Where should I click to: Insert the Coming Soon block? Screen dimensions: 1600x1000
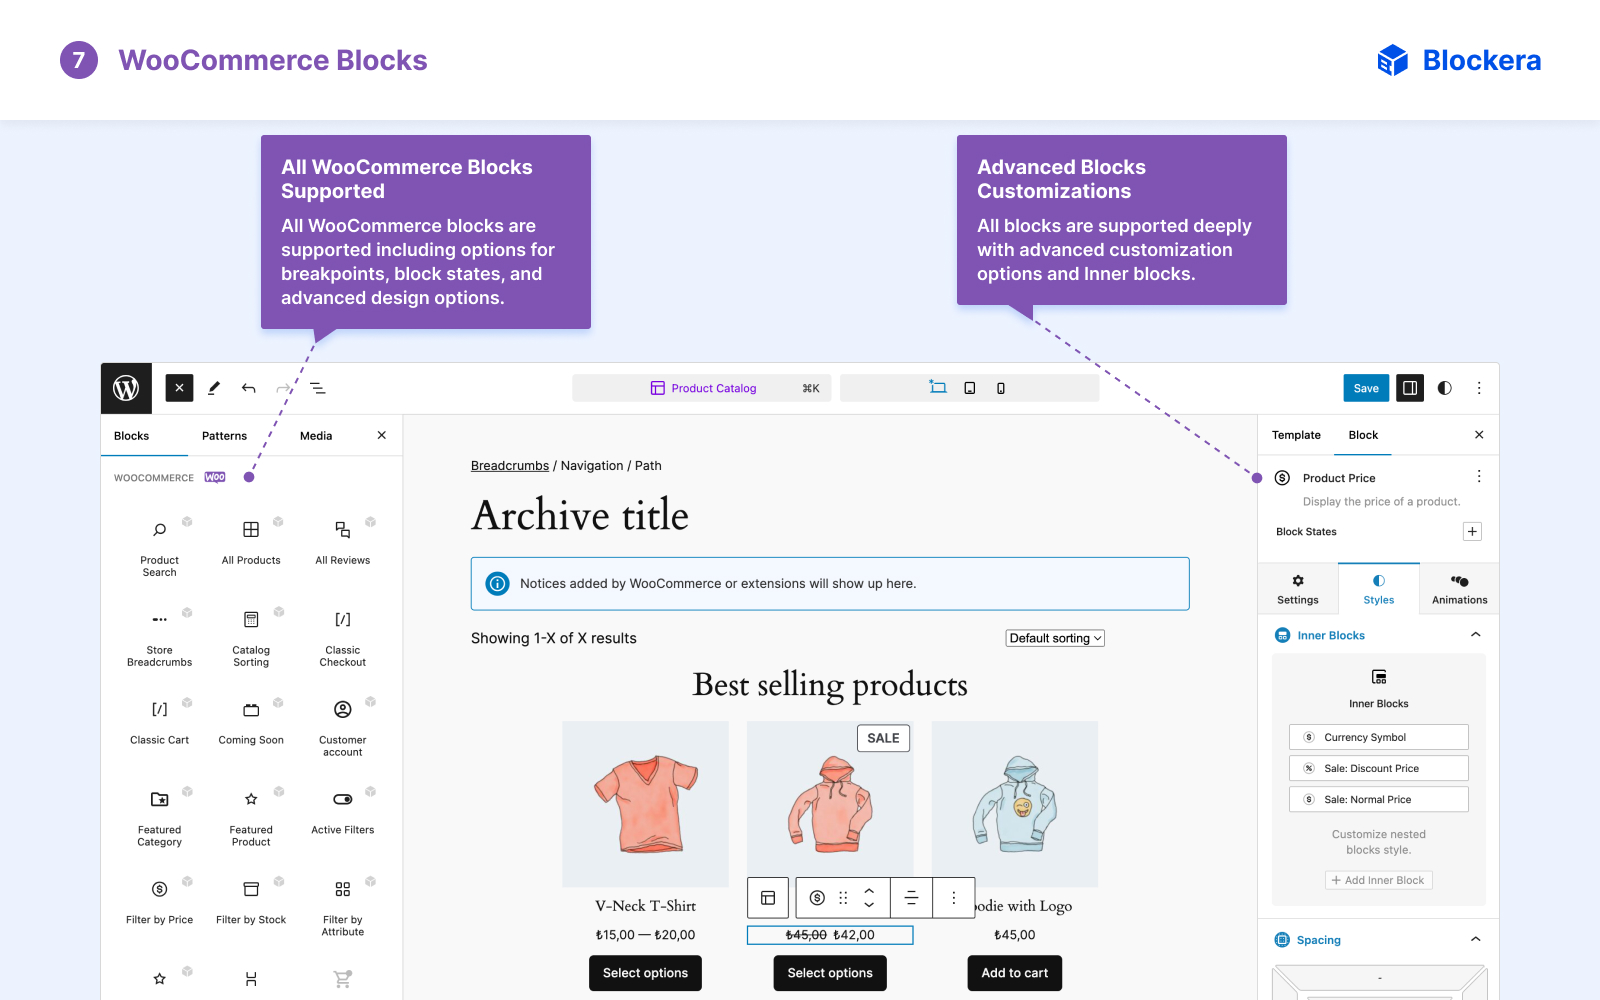251,722
